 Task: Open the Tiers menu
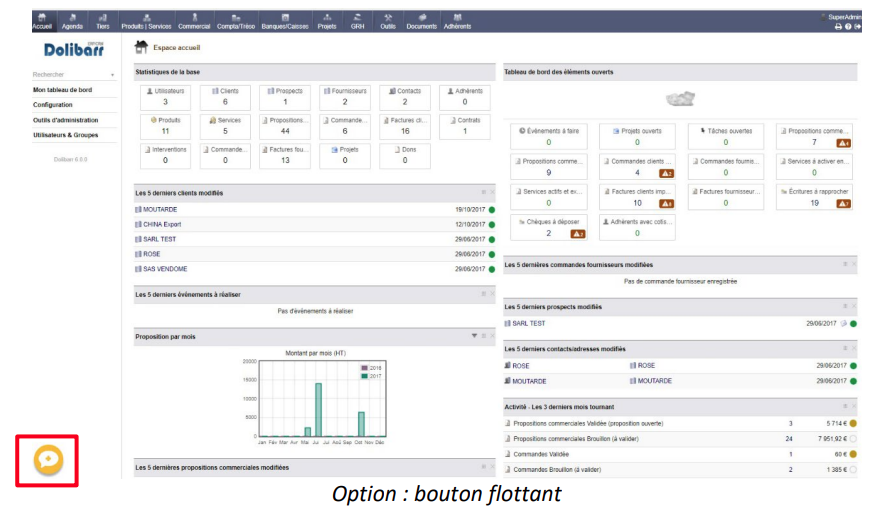102,21
